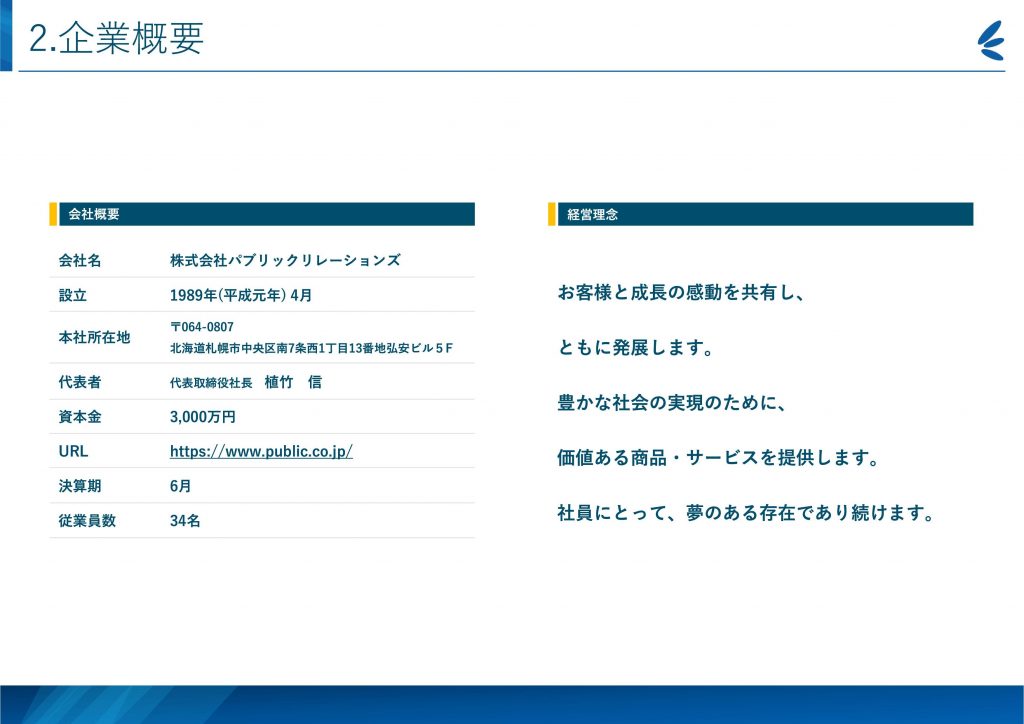Select postal code 〒064-0807
The width and height of the screenshot is (1024, 724).
[202, 327]
